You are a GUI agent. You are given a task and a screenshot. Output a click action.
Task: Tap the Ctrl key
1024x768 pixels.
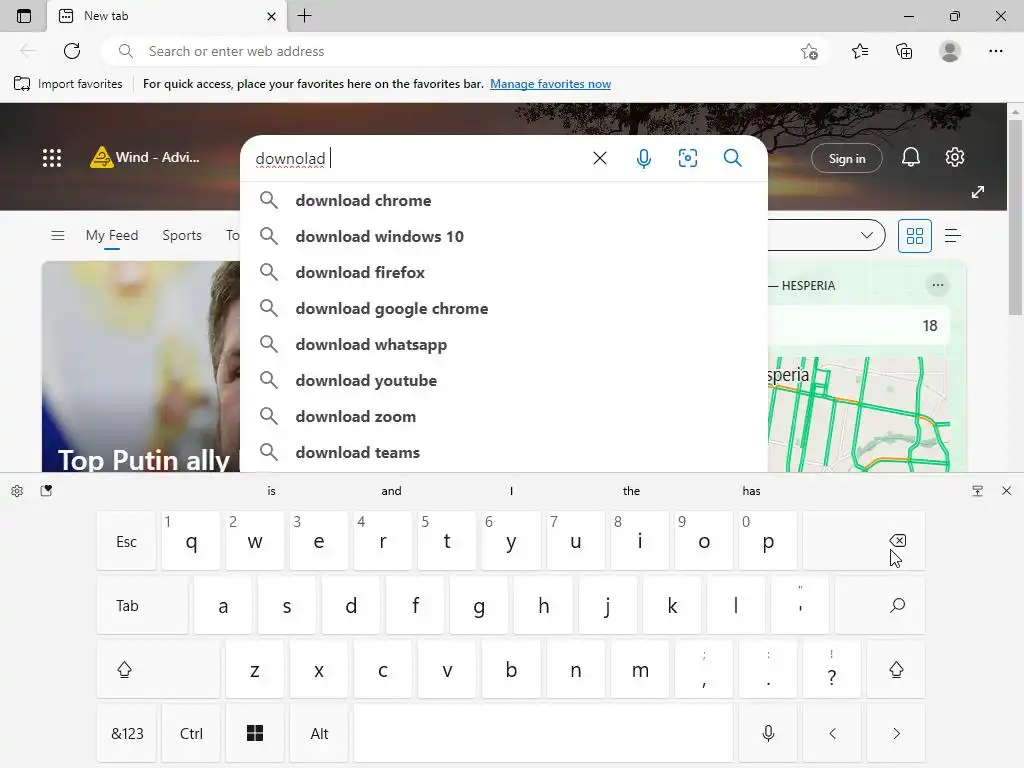coord(191,733)
